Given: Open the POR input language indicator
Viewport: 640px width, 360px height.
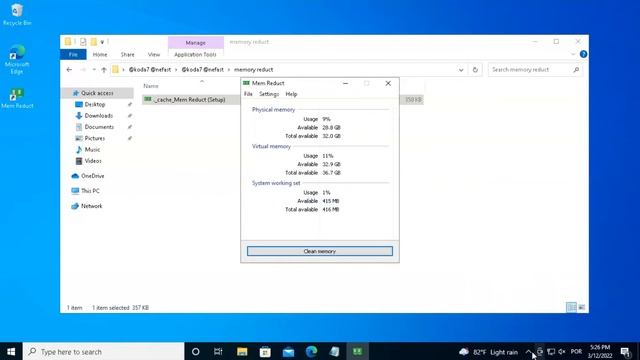Looking at the screenshot, I should click(576, 352).
